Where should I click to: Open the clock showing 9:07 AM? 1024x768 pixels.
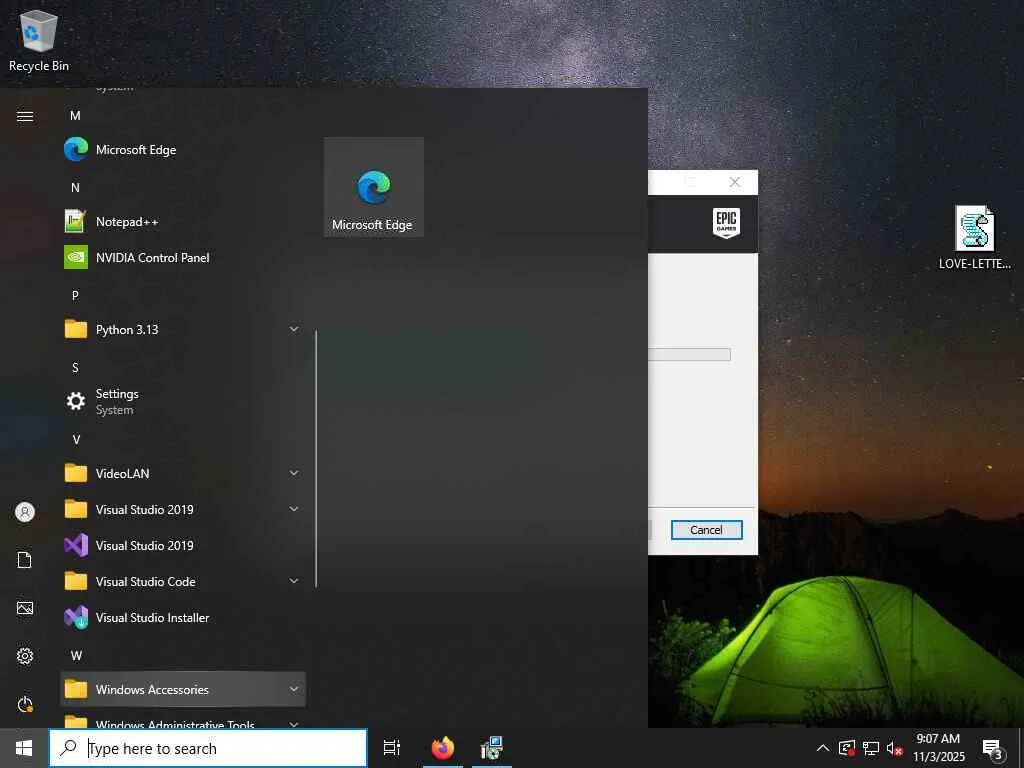[x=938, y=748]
